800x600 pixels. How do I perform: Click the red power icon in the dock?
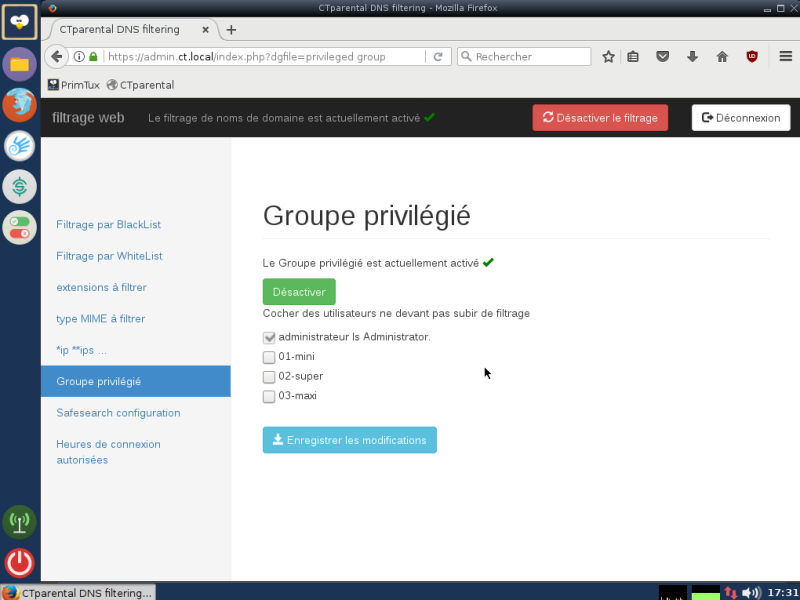point(19,563)
